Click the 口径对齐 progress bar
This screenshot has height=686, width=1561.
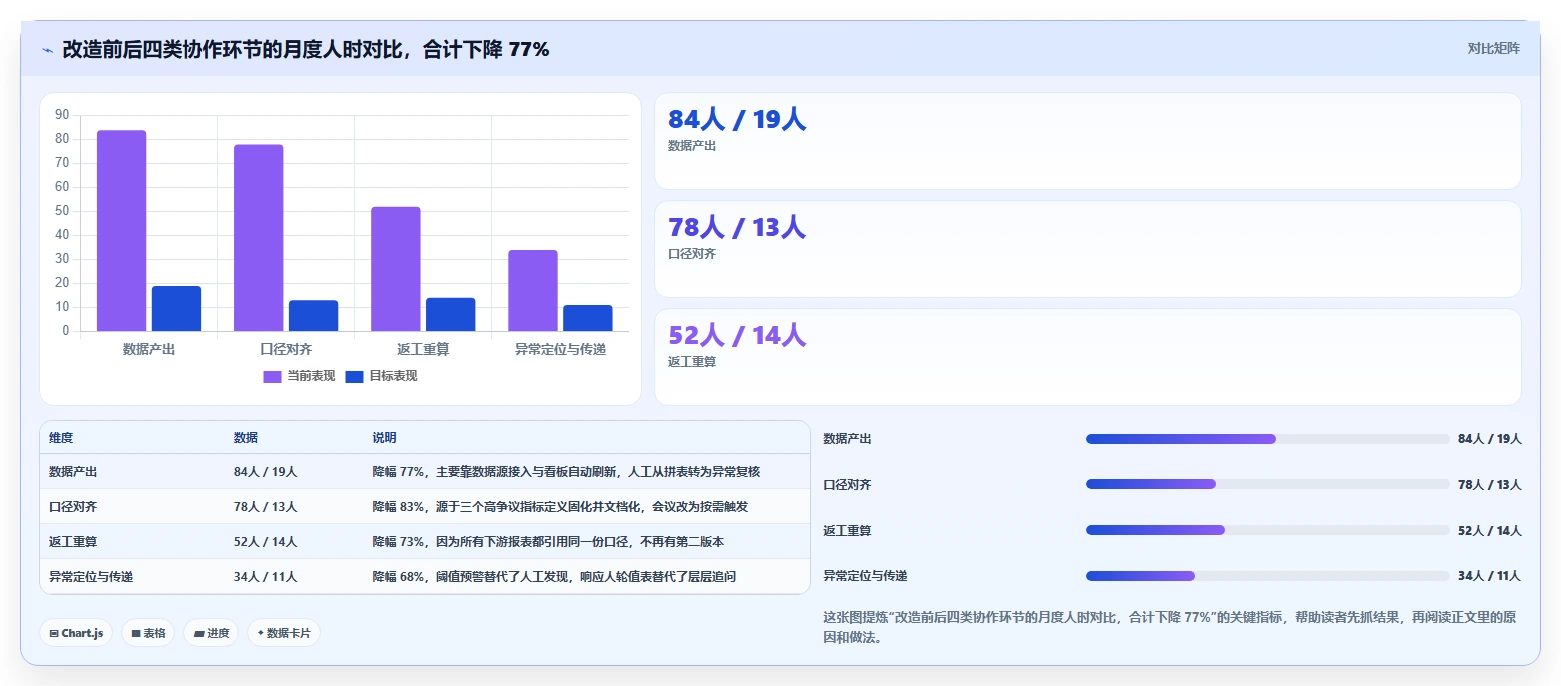pos(1267,484)
